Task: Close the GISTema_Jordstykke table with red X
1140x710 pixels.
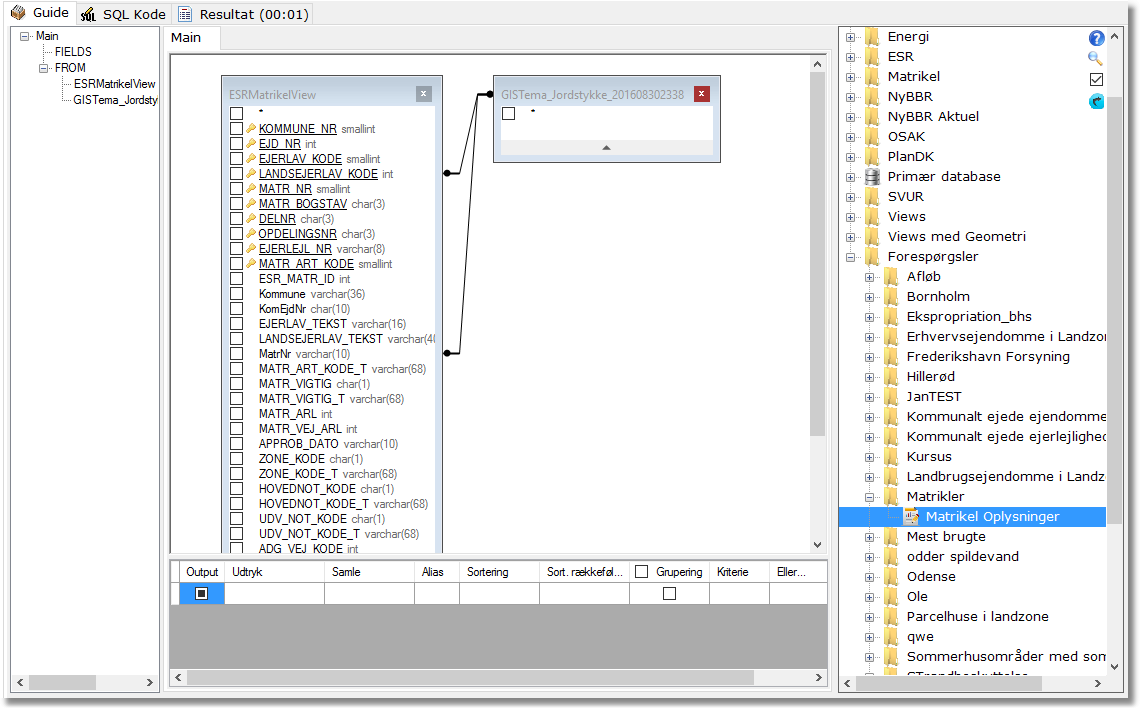Action: click(702, 94)
